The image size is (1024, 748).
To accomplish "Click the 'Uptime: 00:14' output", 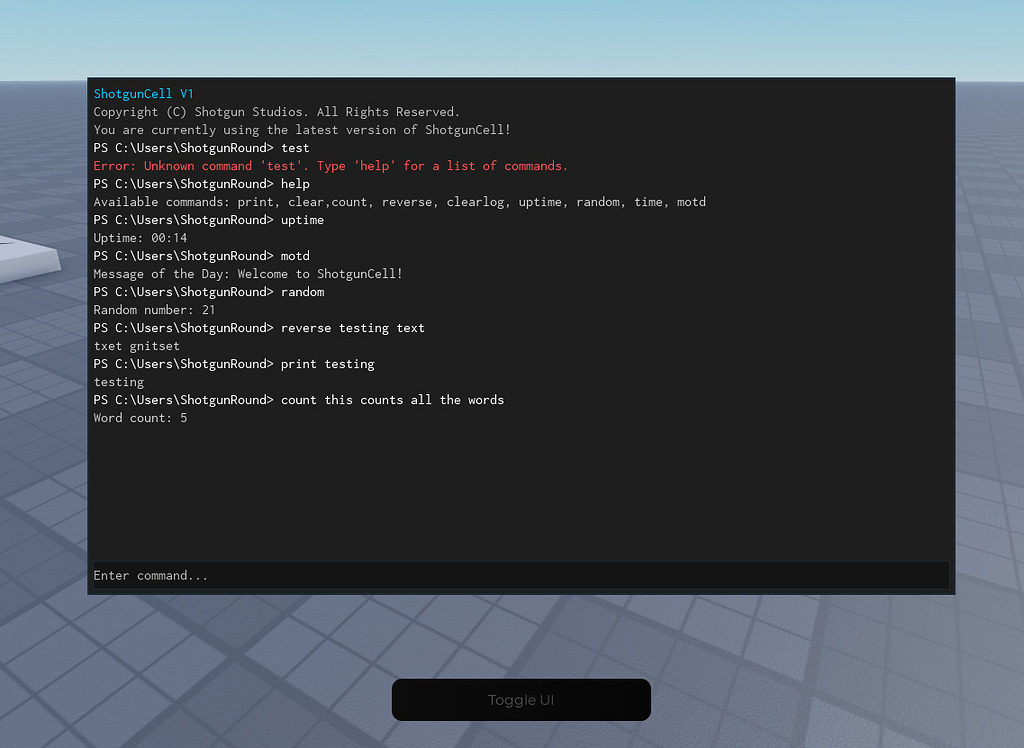I will click(x=140, y=238).
